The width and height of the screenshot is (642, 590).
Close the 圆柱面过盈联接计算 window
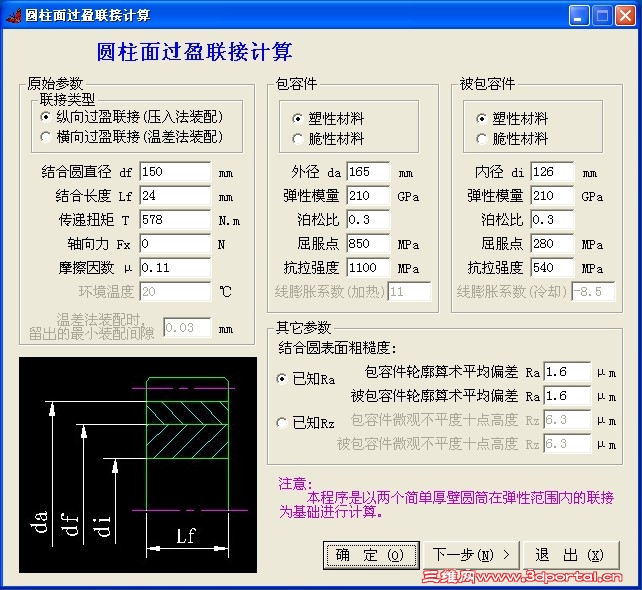tap(626, 16)
